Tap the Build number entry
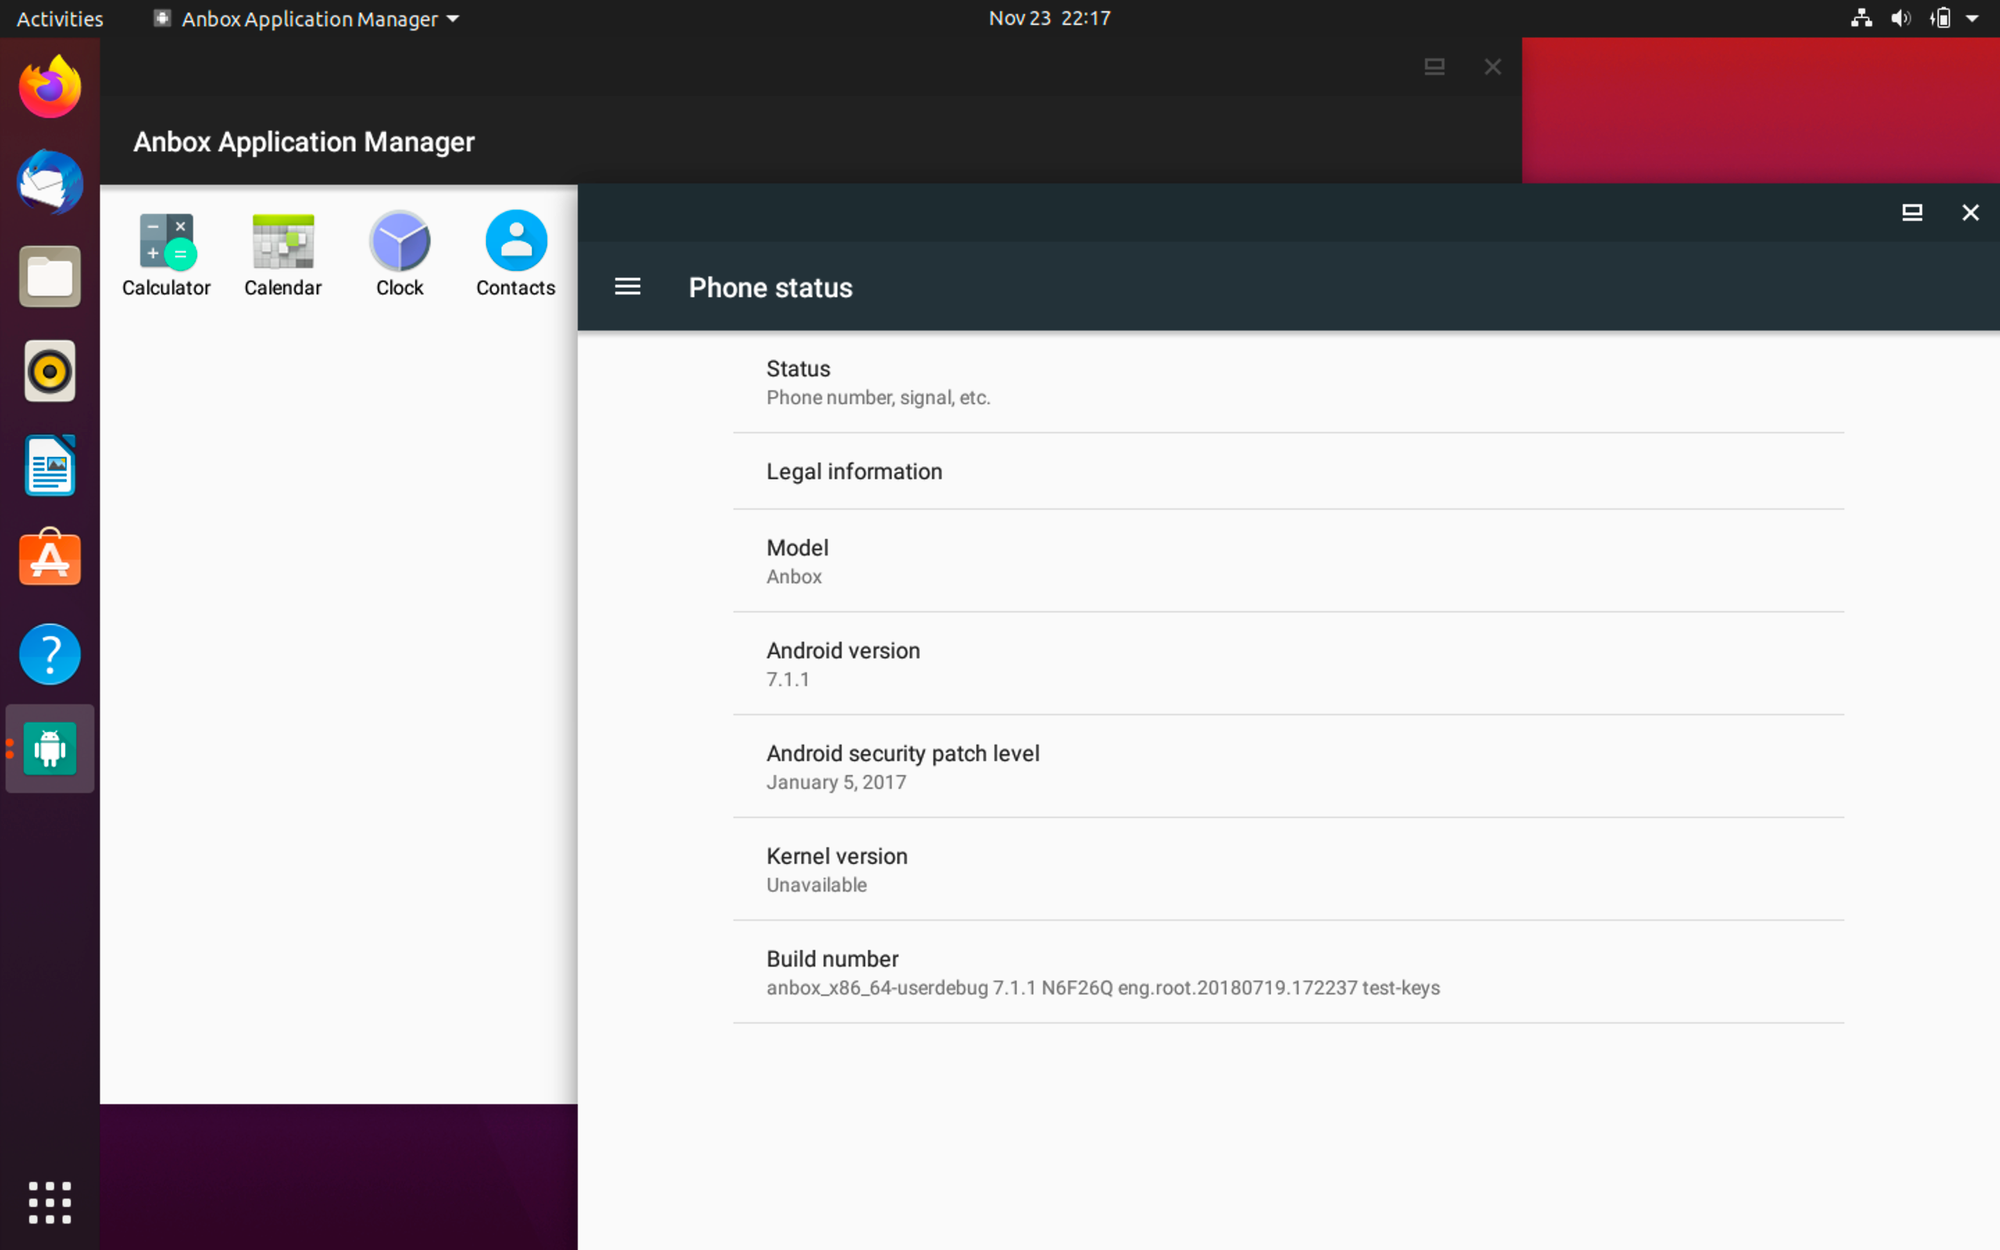 coord(1288,972)
